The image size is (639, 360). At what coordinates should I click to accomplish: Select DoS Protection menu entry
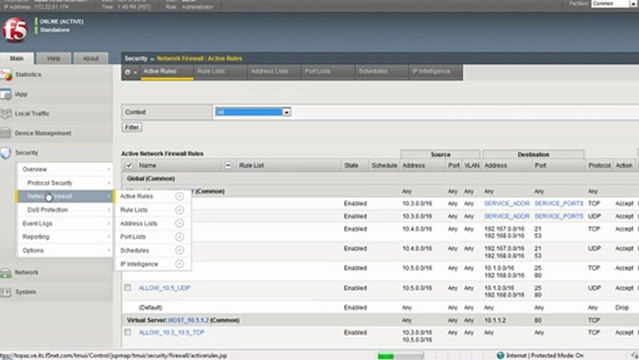point(64,210)
